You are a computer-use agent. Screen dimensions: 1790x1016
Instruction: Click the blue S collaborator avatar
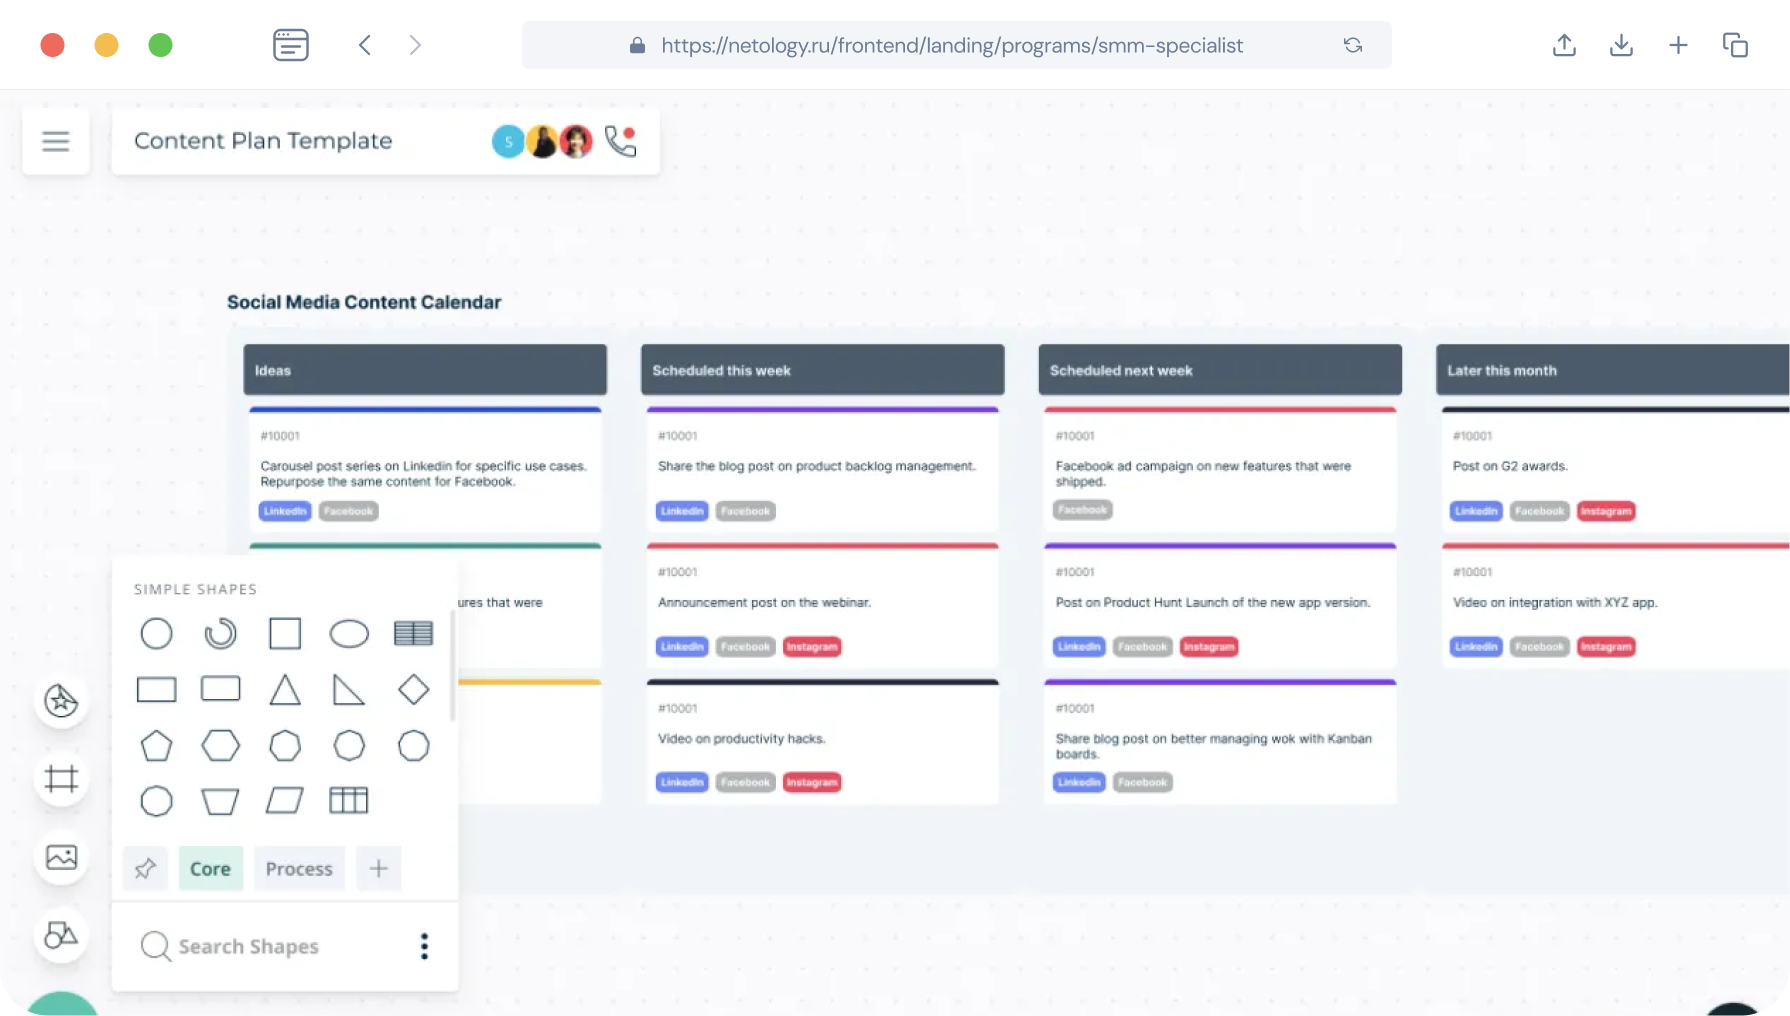point(508,142)
